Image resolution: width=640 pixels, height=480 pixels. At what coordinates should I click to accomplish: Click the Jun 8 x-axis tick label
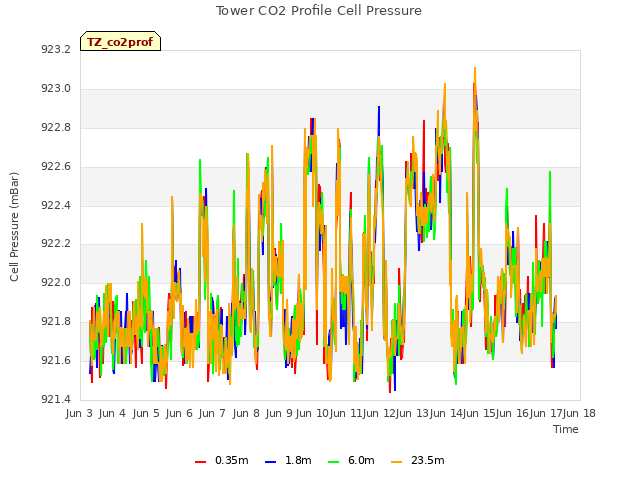[246, 413]
